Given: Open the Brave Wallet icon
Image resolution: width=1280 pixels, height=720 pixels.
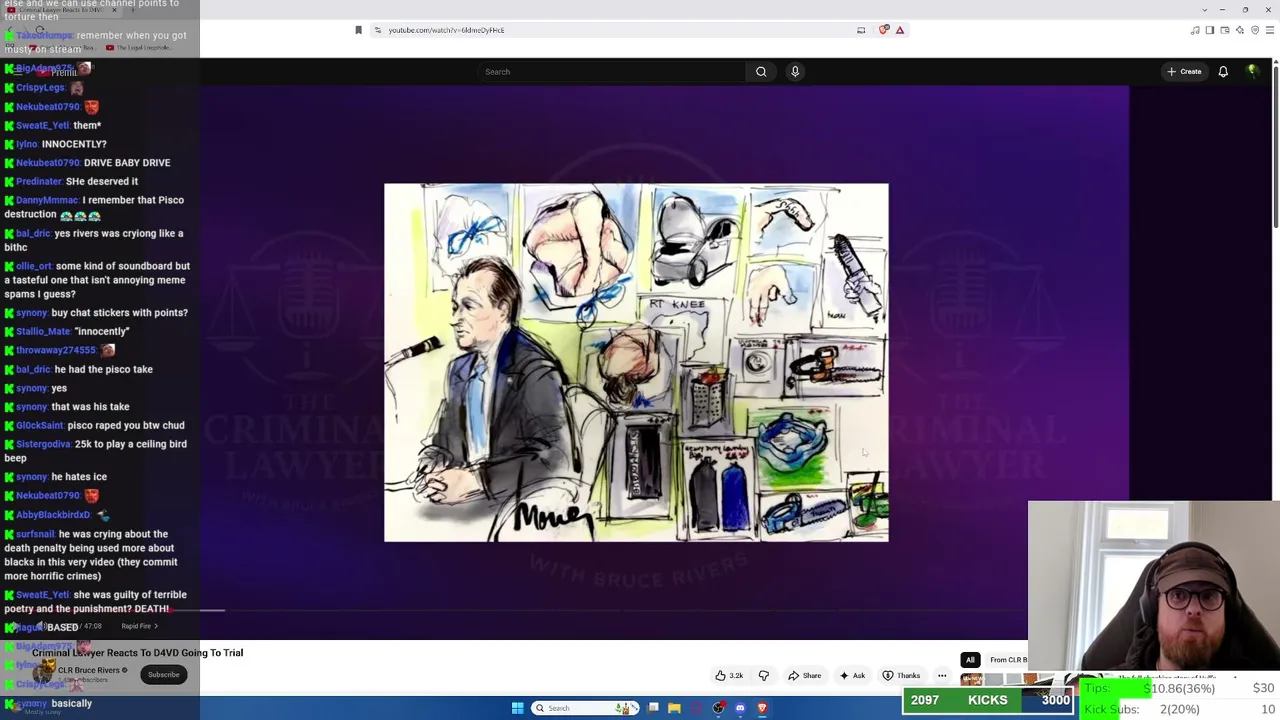Looking at the screenshot, I should coord(1225,30).
